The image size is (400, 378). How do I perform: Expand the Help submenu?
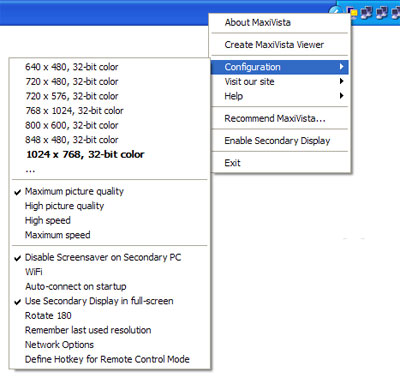pos(280,96)
